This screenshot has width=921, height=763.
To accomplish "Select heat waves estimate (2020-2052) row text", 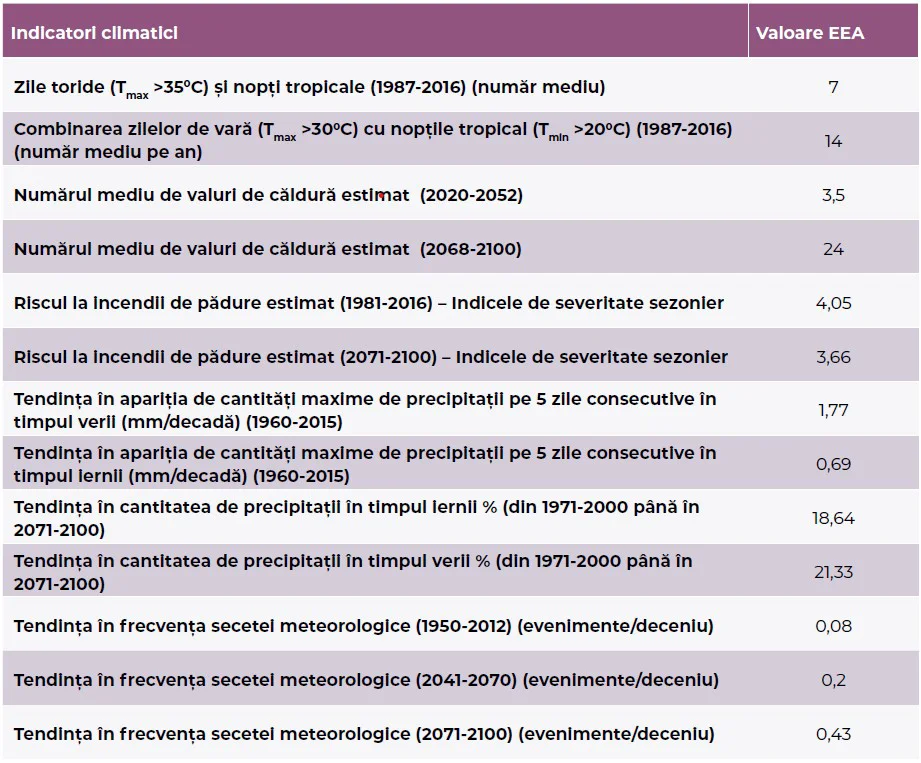I will click(x=268, y=195).
